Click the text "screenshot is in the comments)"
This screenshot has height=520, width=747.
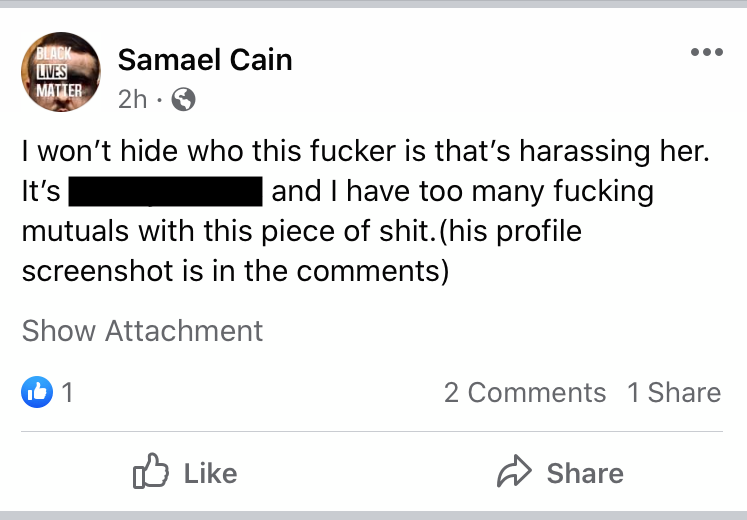click(x=234, y=270)
